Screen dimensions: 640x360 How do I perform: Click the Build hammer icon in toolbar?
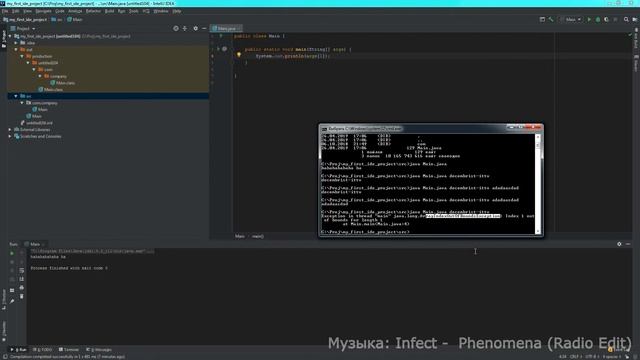pyautogui.click(x=551, y=19)
